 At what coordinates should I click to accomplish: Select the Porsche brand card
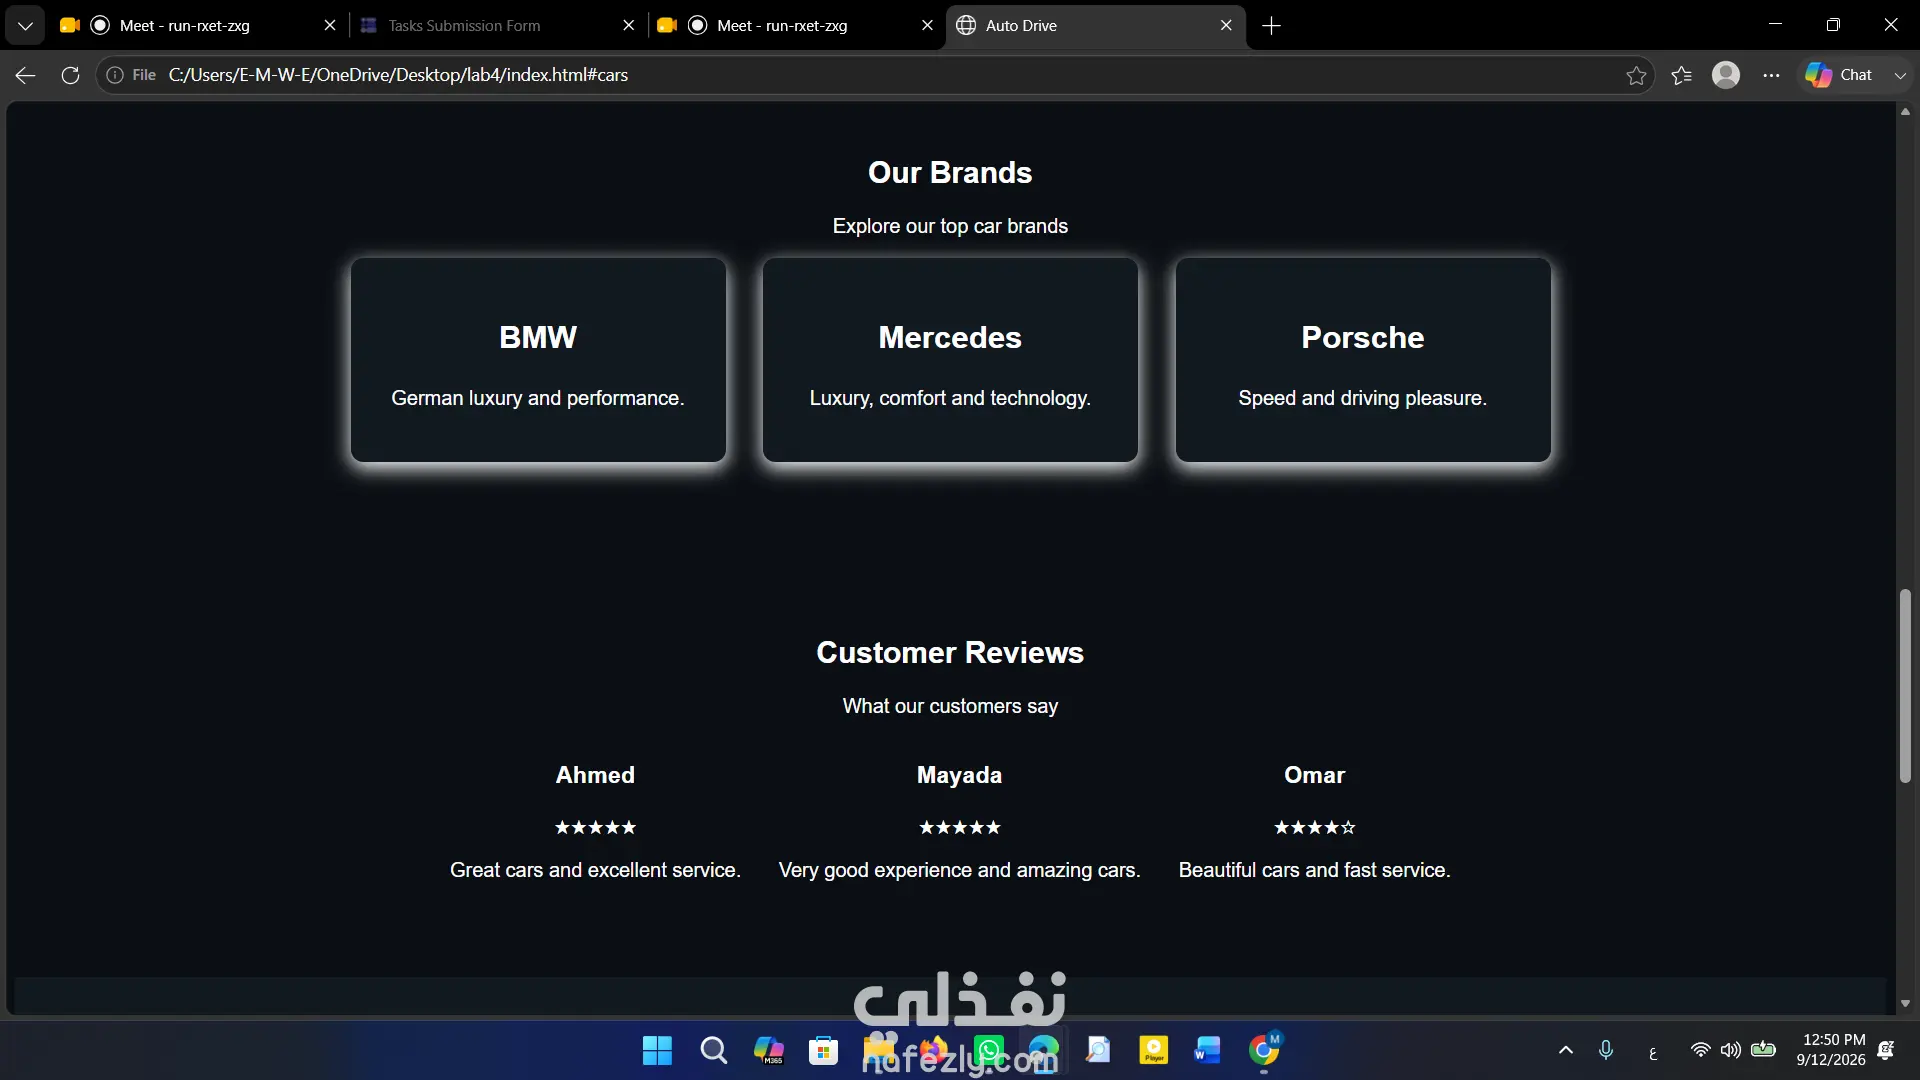coord(1363,360)
